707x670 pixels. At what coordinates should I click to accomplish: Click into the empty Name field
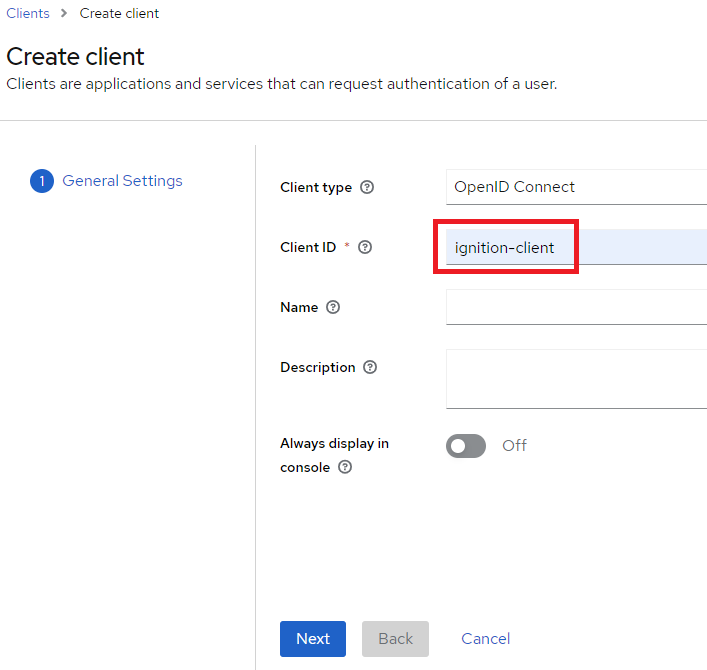tap(576, 307)
